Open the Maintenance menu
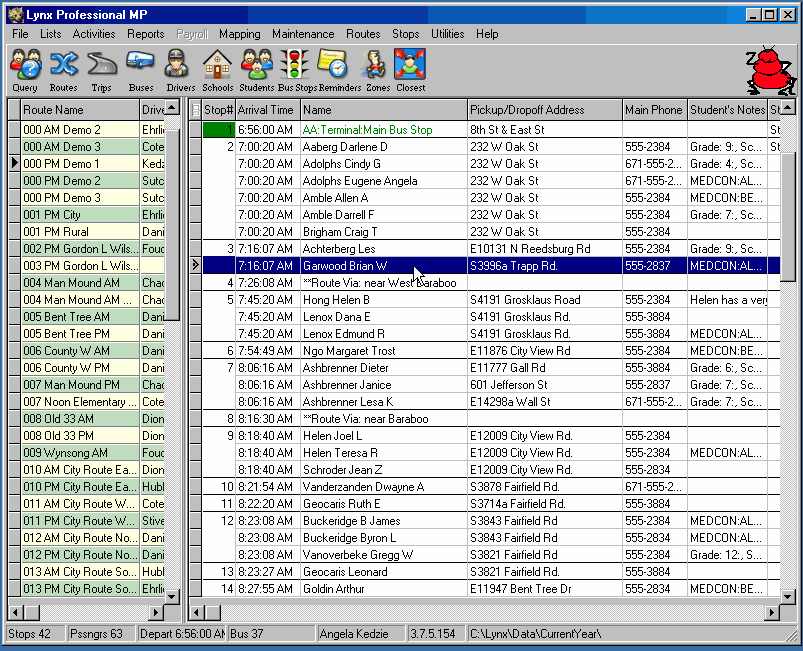 tap(303, 34)
